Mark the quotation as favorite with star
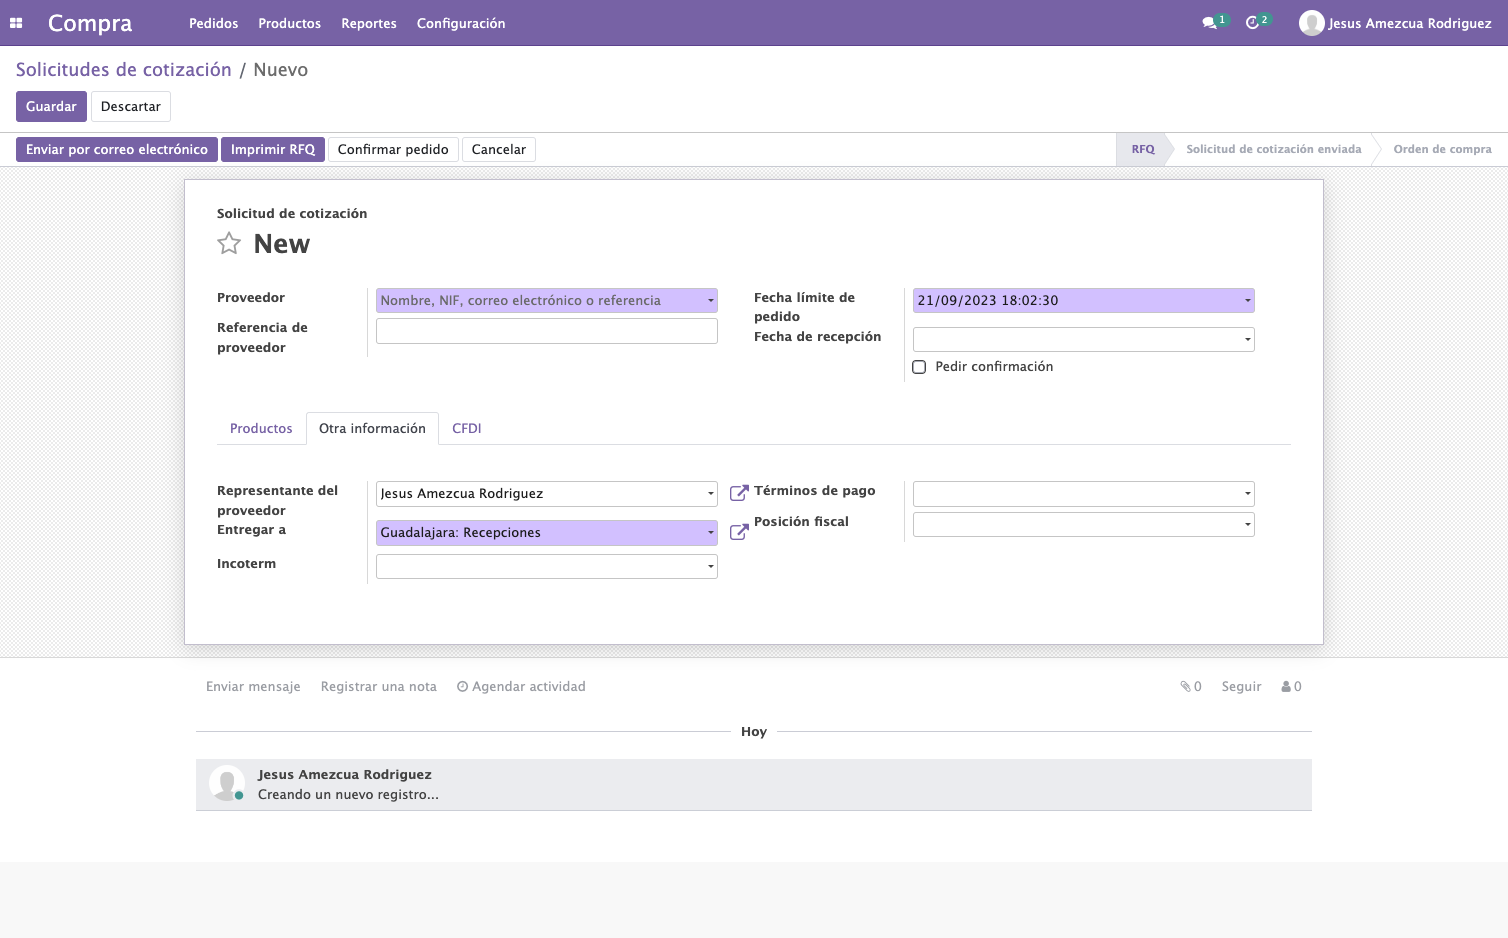 tap(229, 243)
